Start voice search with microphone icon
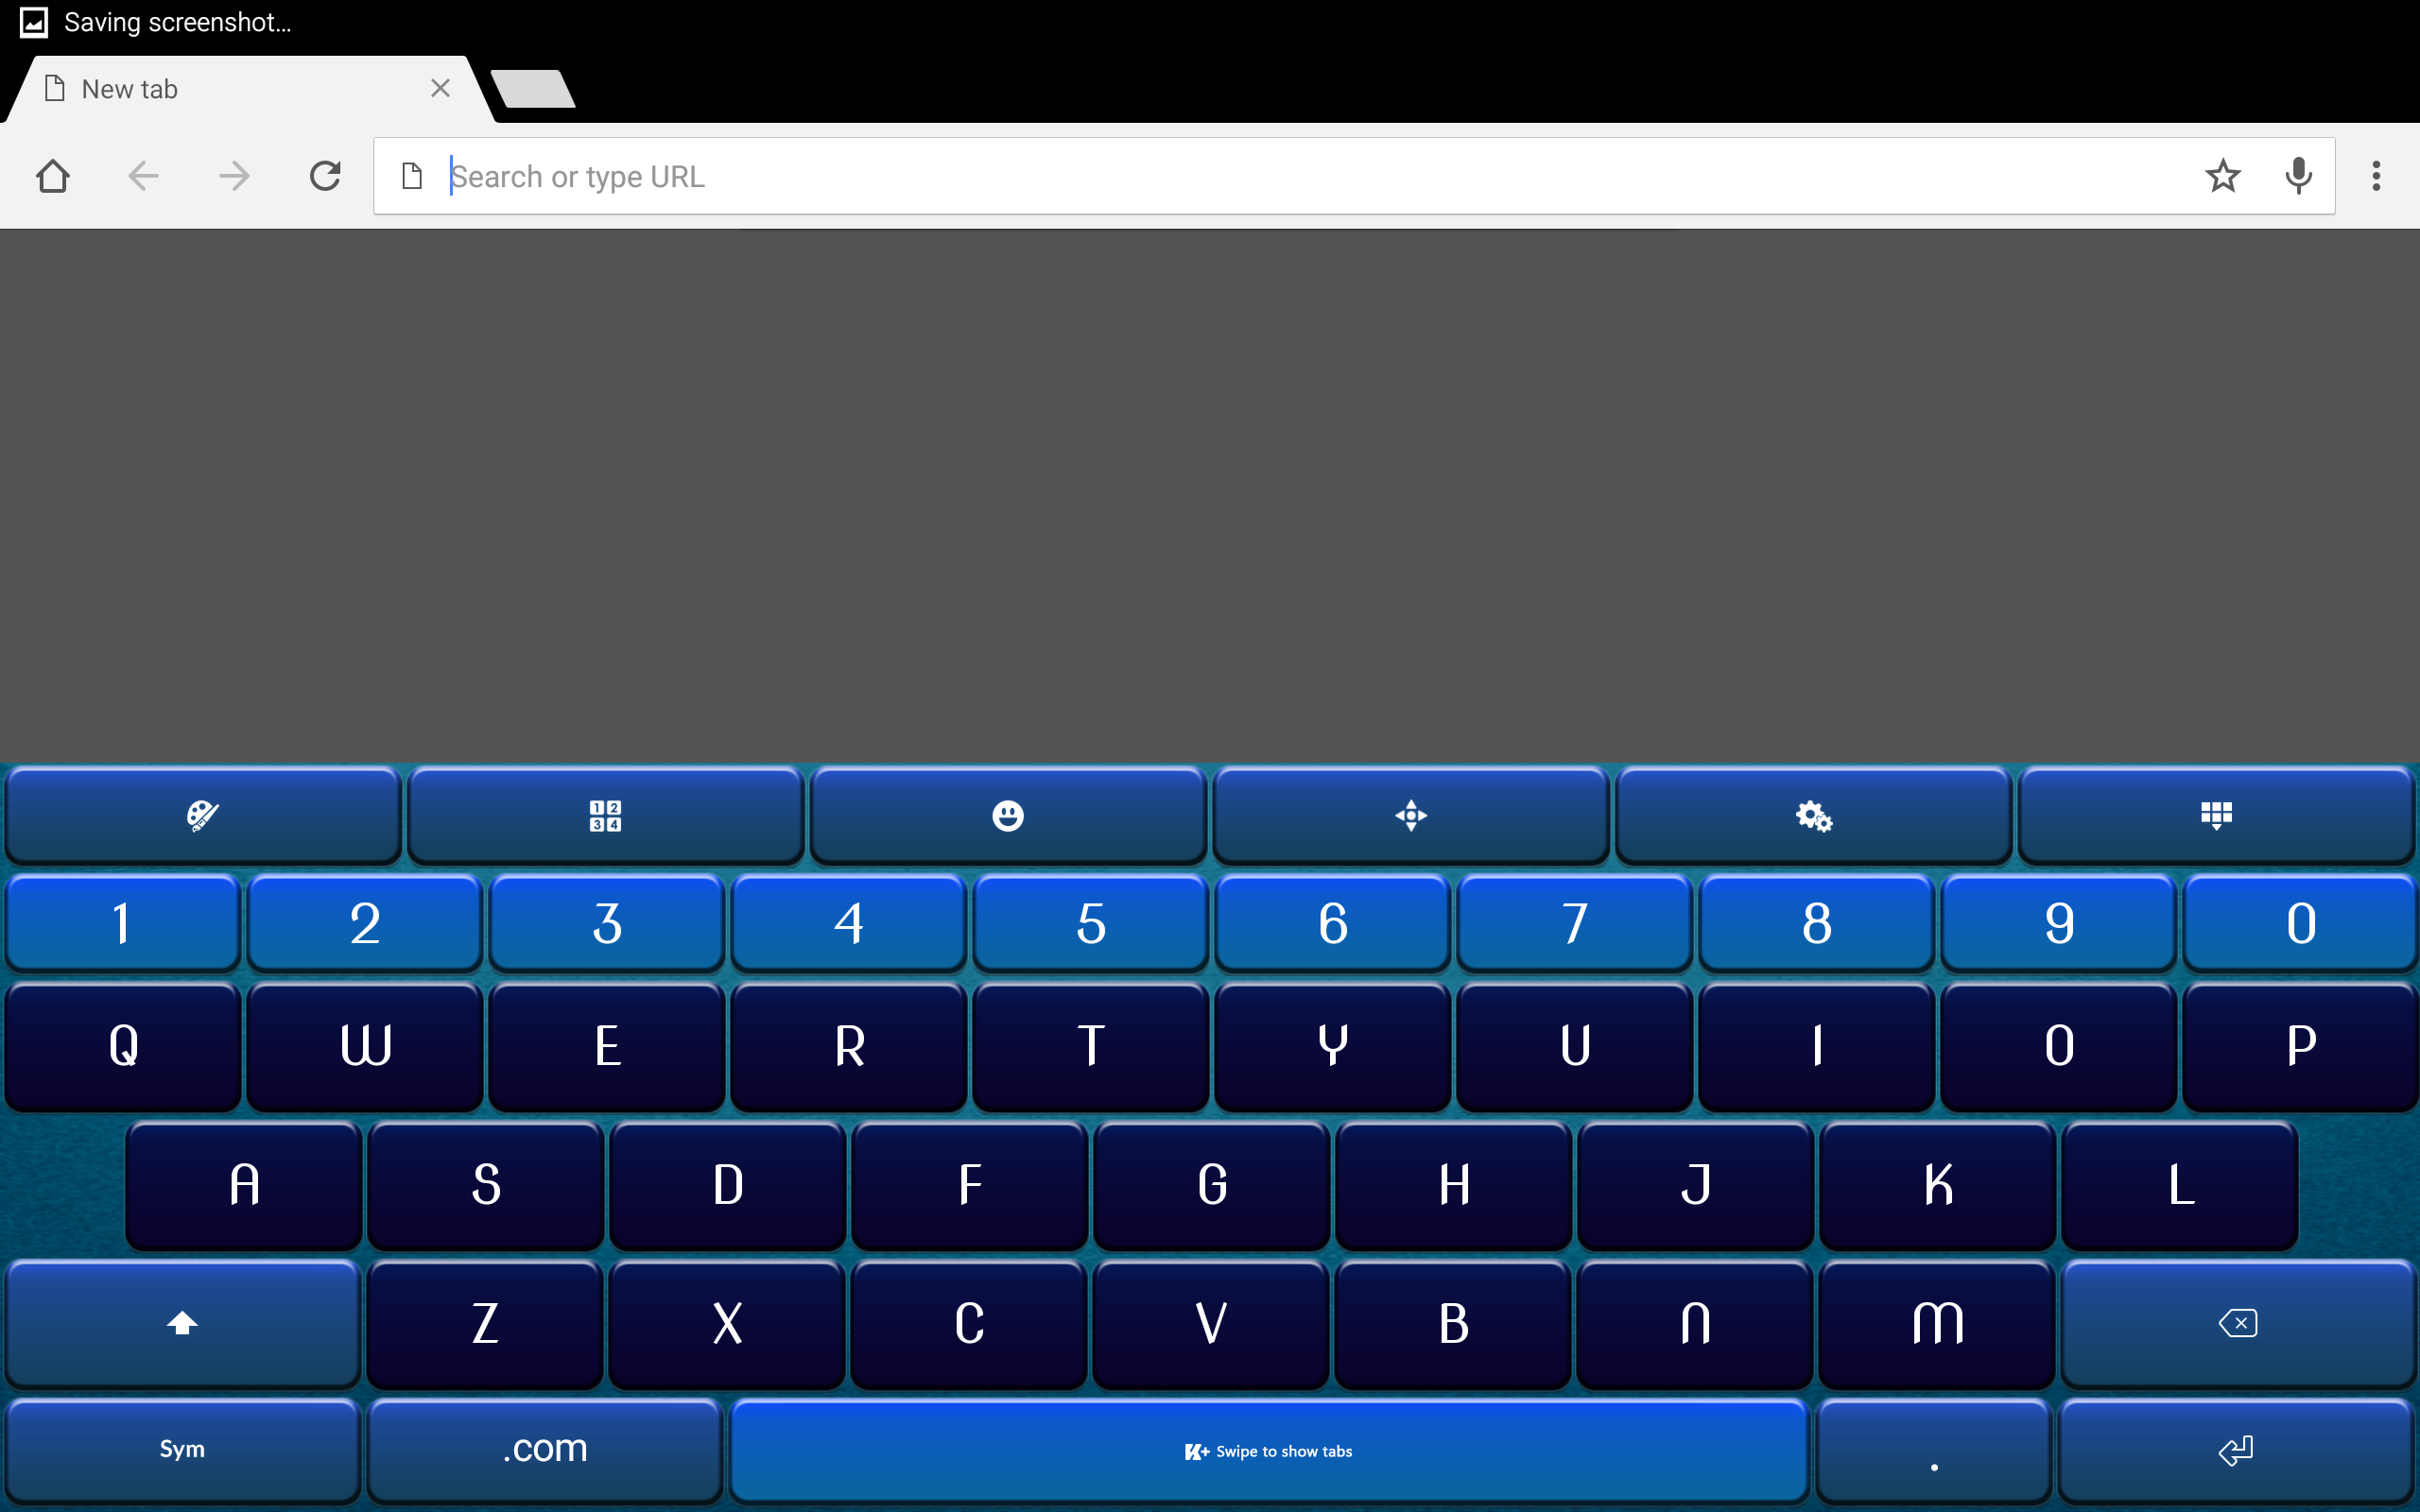2420x1512 pixels. click(2298, 176)
